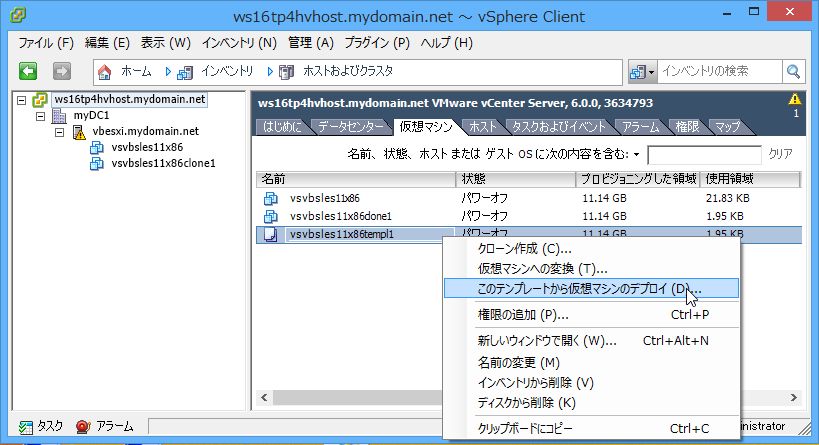The height and width of the screenshot is (445, 819).
Task: Switch to the タスクおよびイベント tab
Action: (x=559, y=127)
